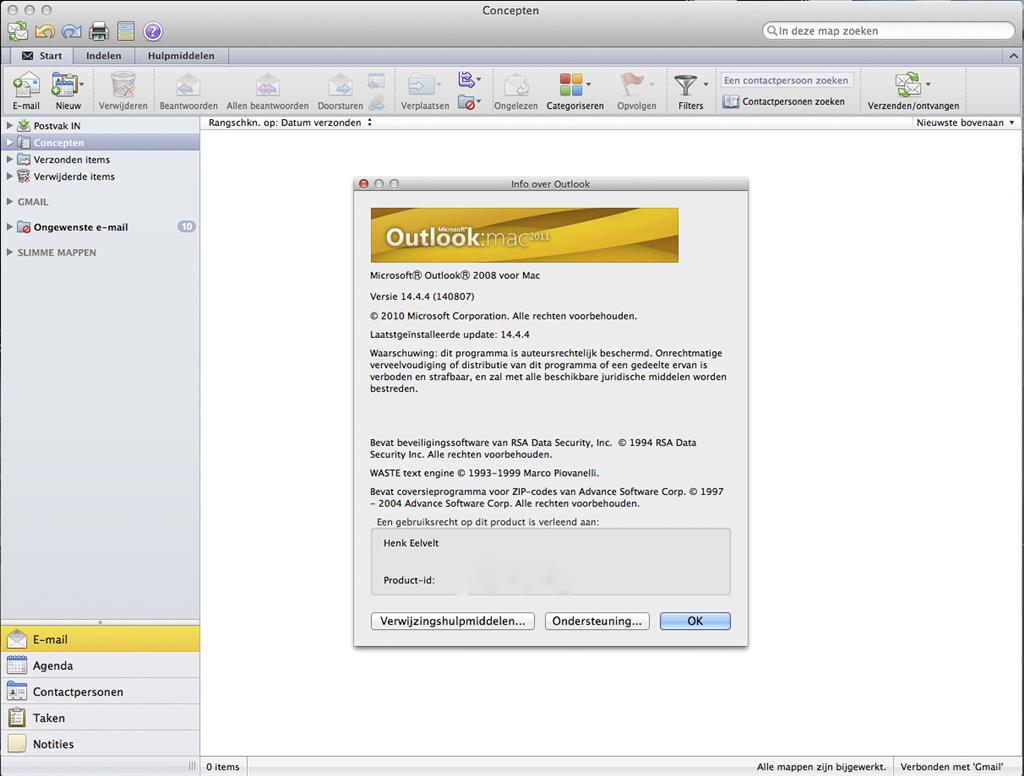Viewport: 1024px width, 776px height.
Task: Click the send/receive icon in the top toolbar
Action: 18,31
